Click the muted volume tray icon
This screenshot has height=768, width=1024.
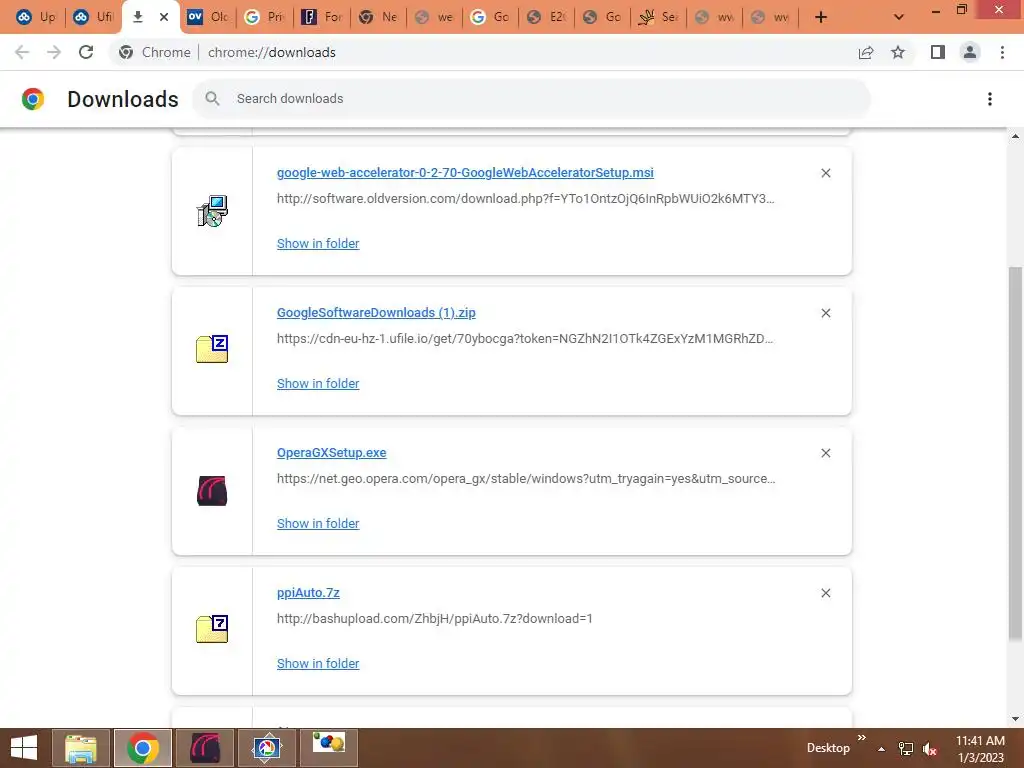pyautogui.click(x=930, y=748)
